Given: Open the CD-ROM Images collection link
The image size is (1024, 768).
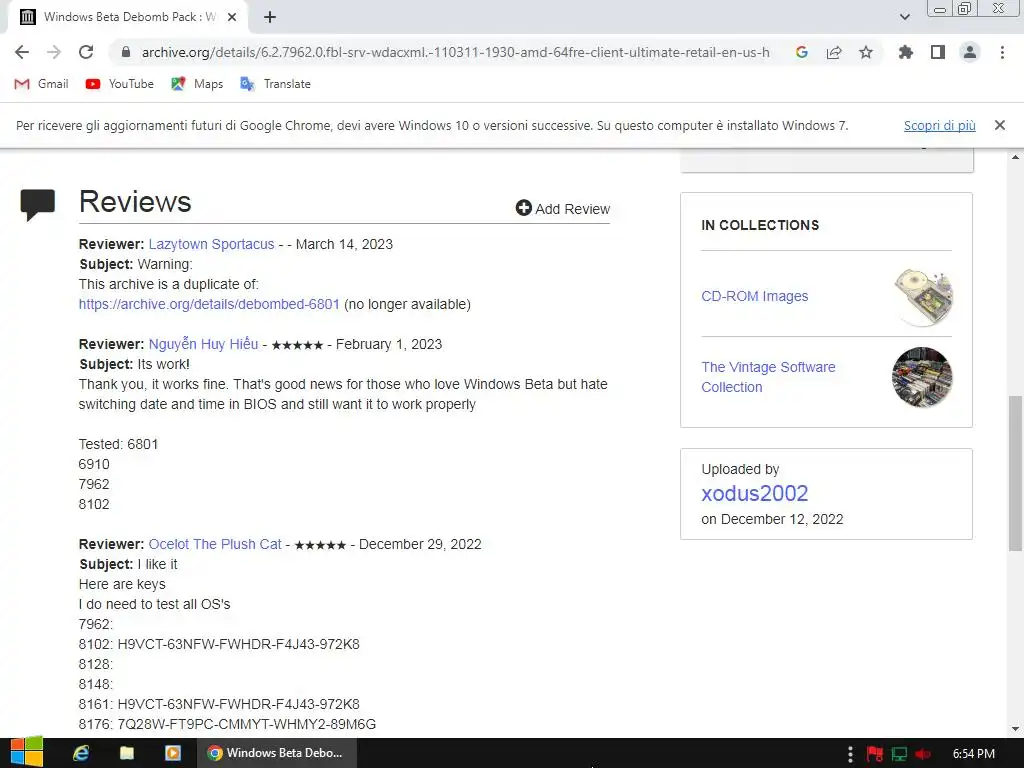Looking at the screenshot, I should pyautogui.click(x=754, y=296).
